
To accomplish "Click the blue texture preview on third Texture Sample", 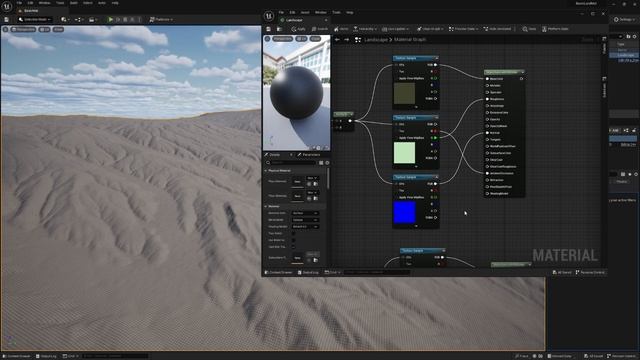I will tap(404, 212).
